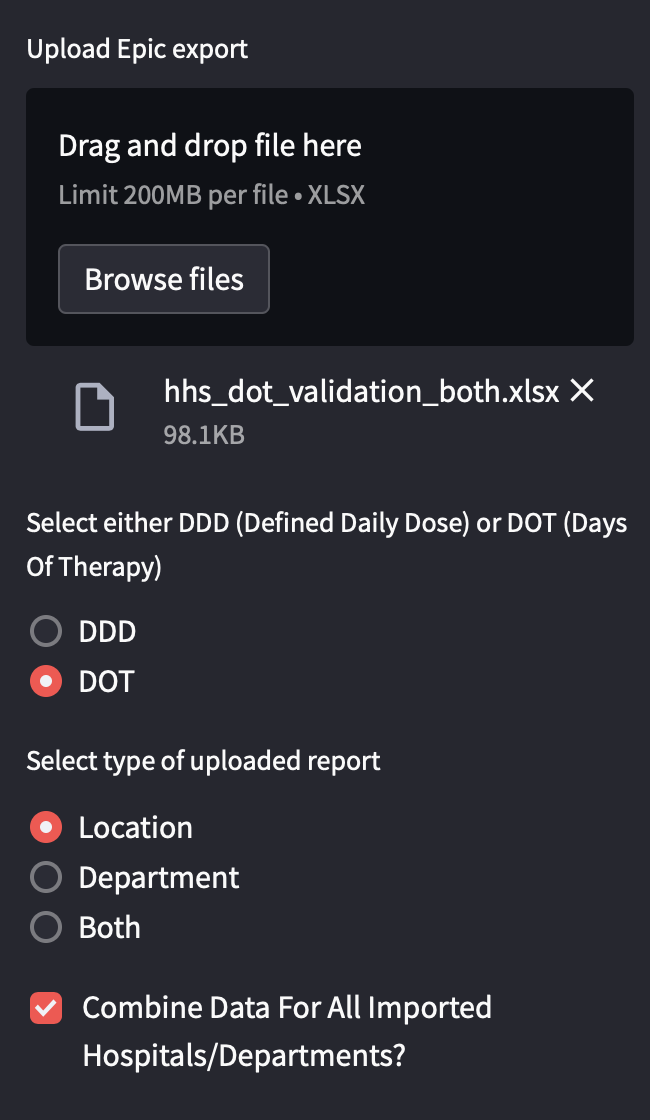Image resolution: width=650 pixels, height=1120 pixels.
Task: Click Browse files to pick an XLSX
Action: (163, 279)
